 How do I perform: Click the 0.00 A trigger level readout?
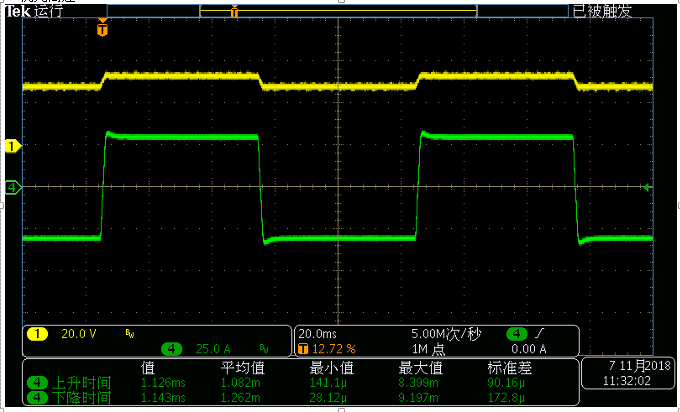pyautogui.click(x=531, y=348)
